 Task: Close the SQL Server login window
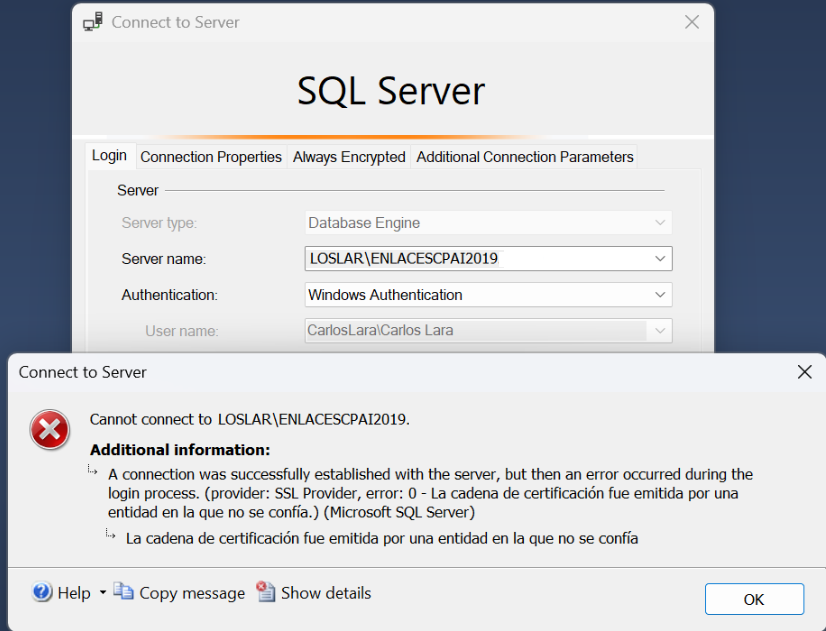(692, 22)
